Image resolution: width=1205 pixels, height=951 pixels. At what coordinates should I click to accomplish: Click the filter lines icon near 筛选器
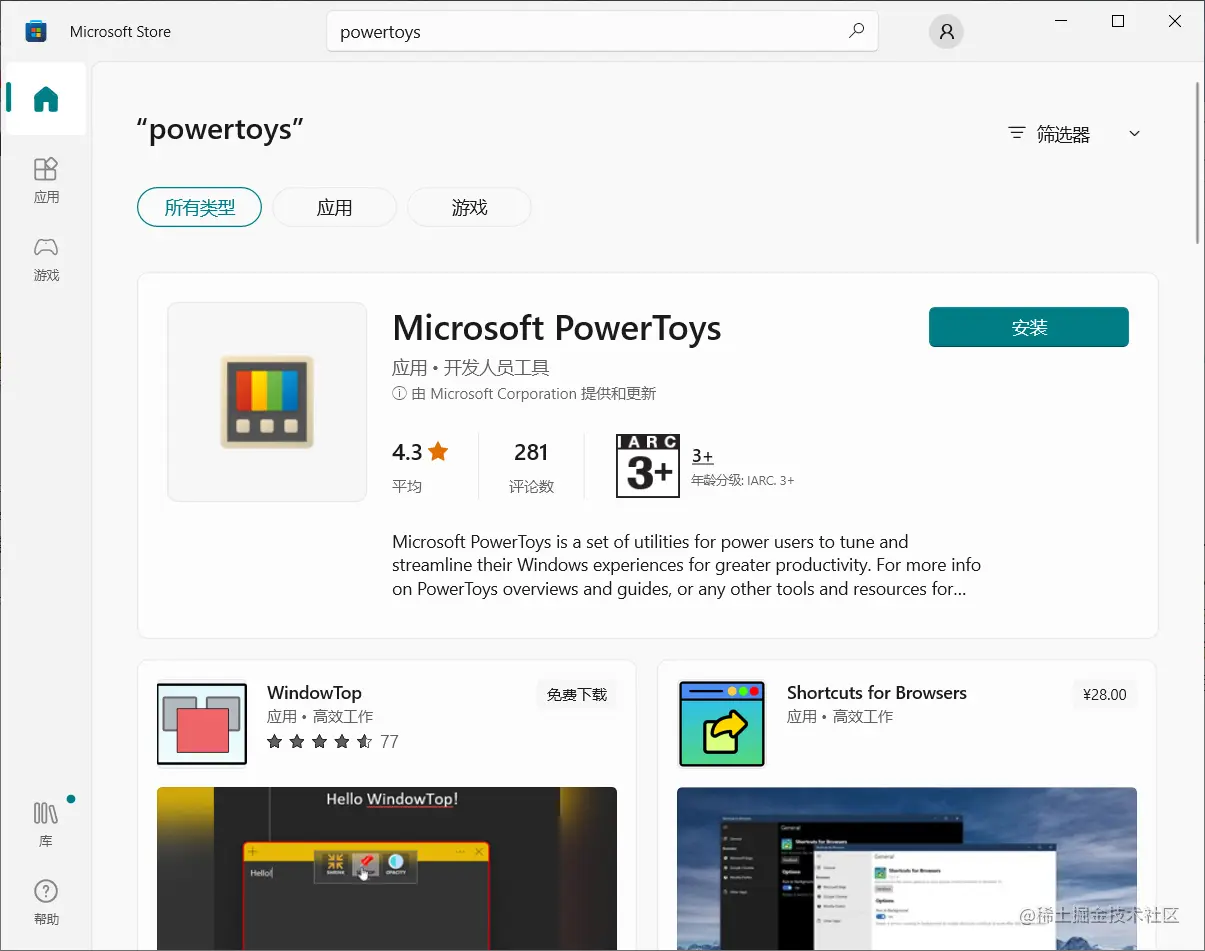click(x=1017, y=133)
